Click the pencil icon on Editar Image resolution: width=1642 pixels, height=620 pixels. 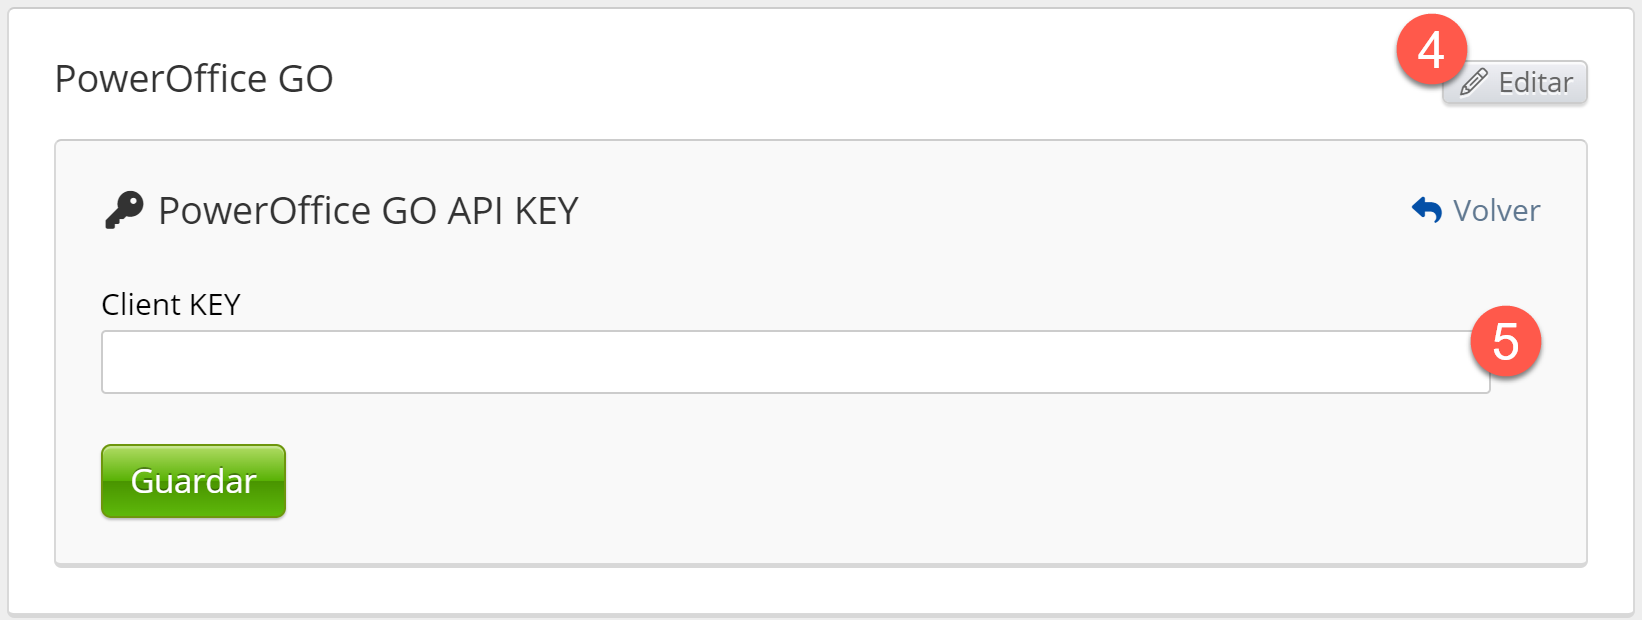click(x=1474, y=82)
